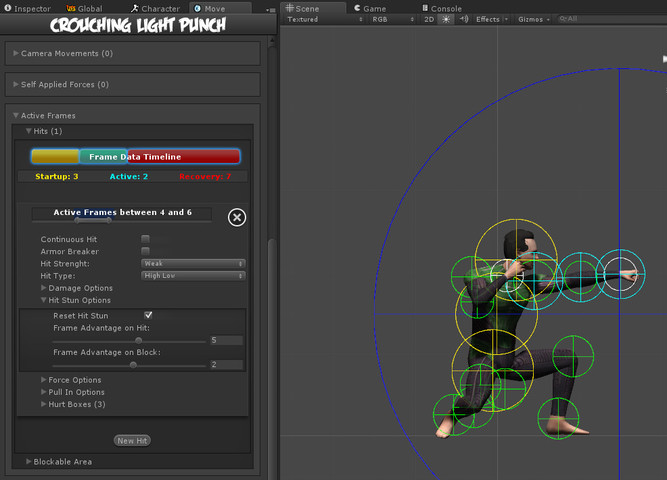Switch to the Game tab
667x480 pixels.
coord(371,9)
